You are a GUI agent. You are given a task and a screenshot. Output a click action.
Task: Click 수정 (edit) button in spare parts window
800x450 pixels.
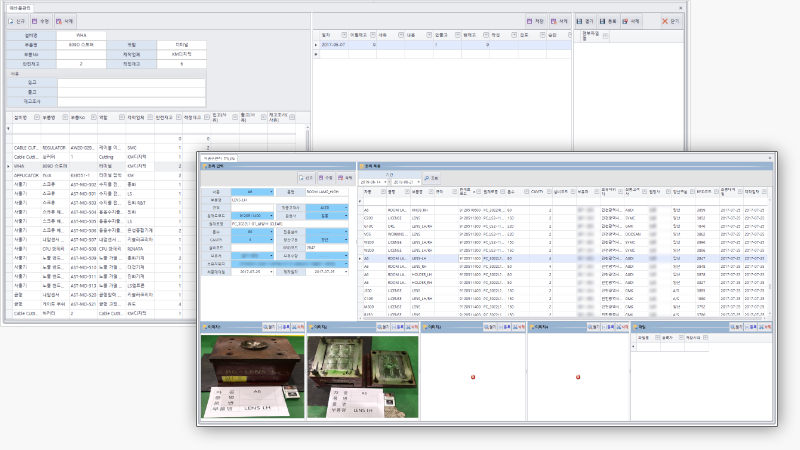tap(40, 21)
